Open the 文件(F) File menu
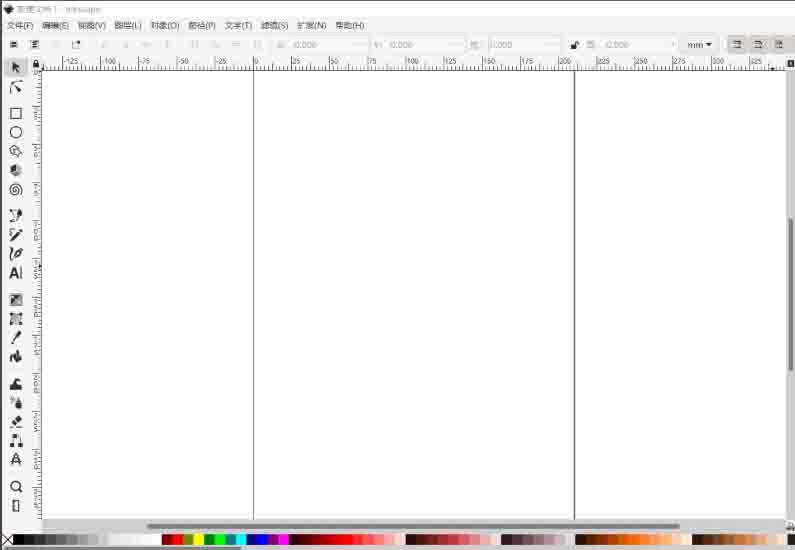The height and width of the screenshot is (550, 795). (x=20, y=25)
